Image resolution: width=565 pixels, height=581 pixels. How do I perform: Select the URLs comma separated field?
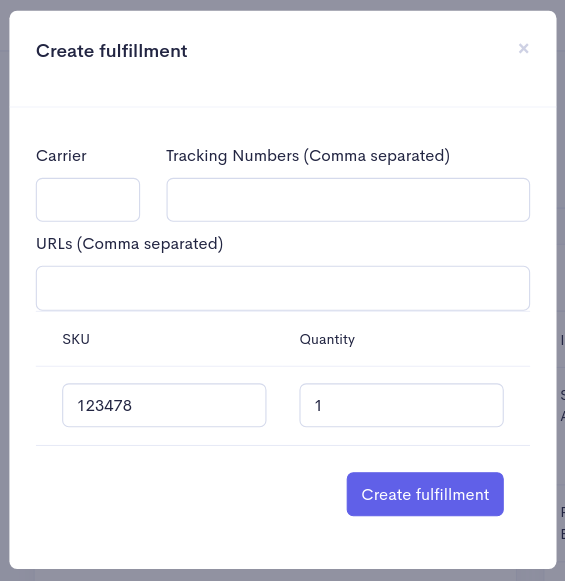283,288
